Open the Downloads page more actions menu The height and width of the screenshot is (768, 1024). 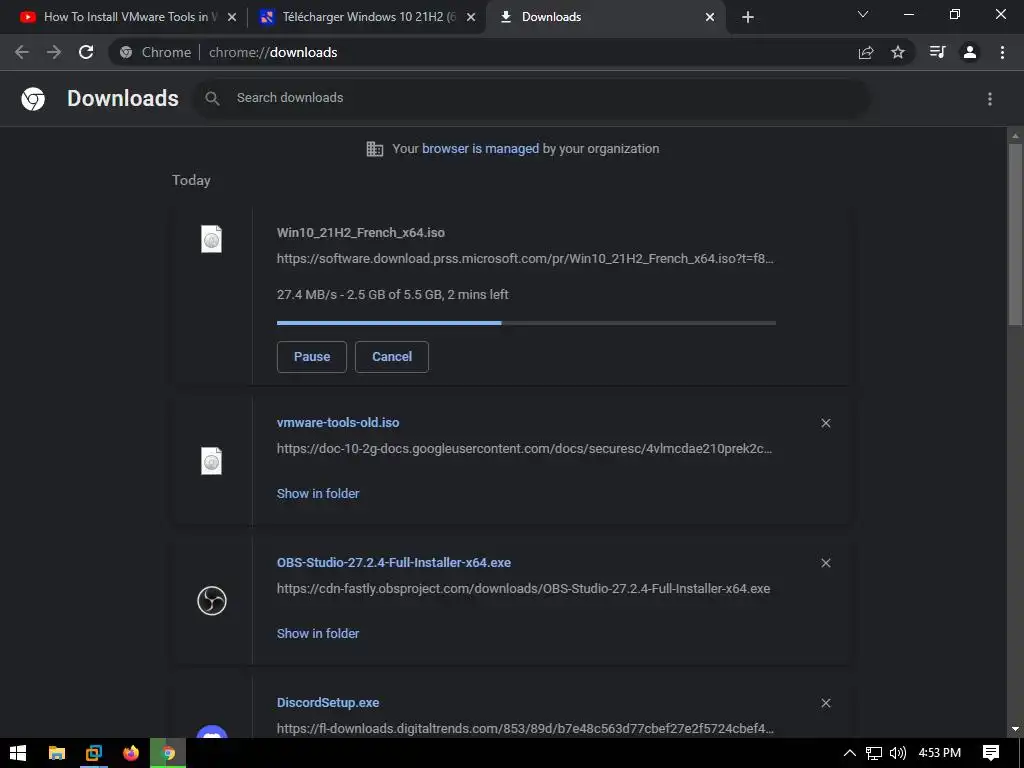[990, 99]
